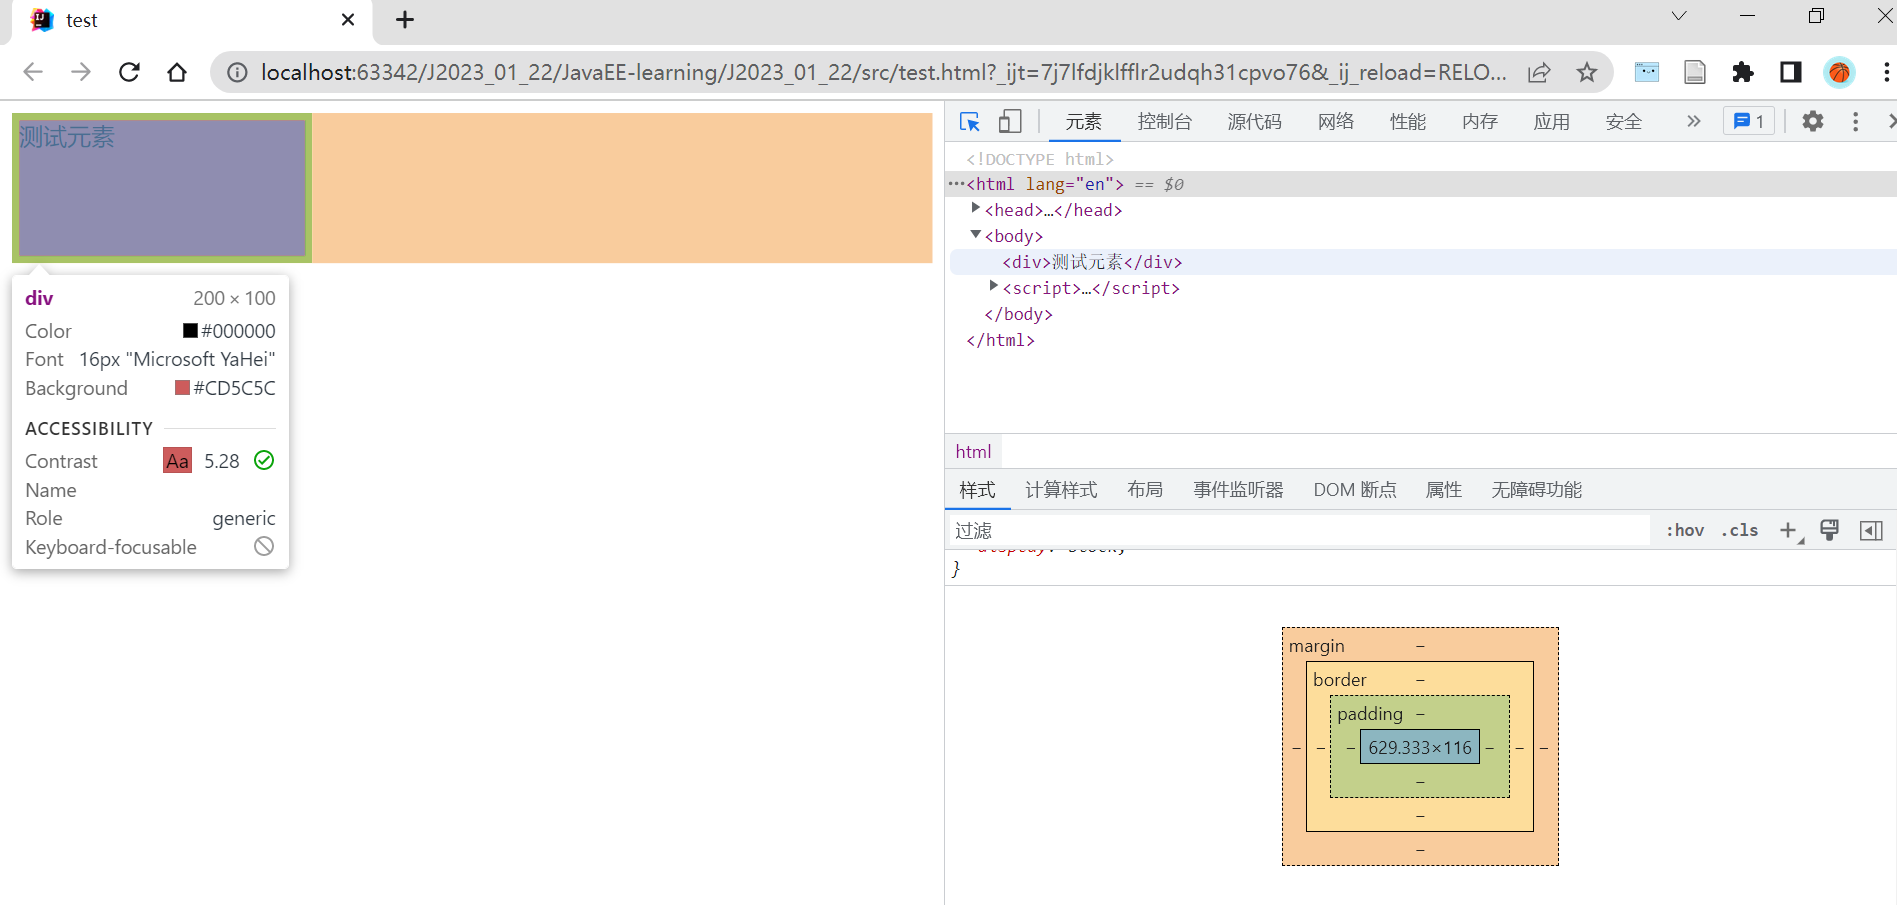
Task: Collapse the body element node
Action: coord(975,234)
